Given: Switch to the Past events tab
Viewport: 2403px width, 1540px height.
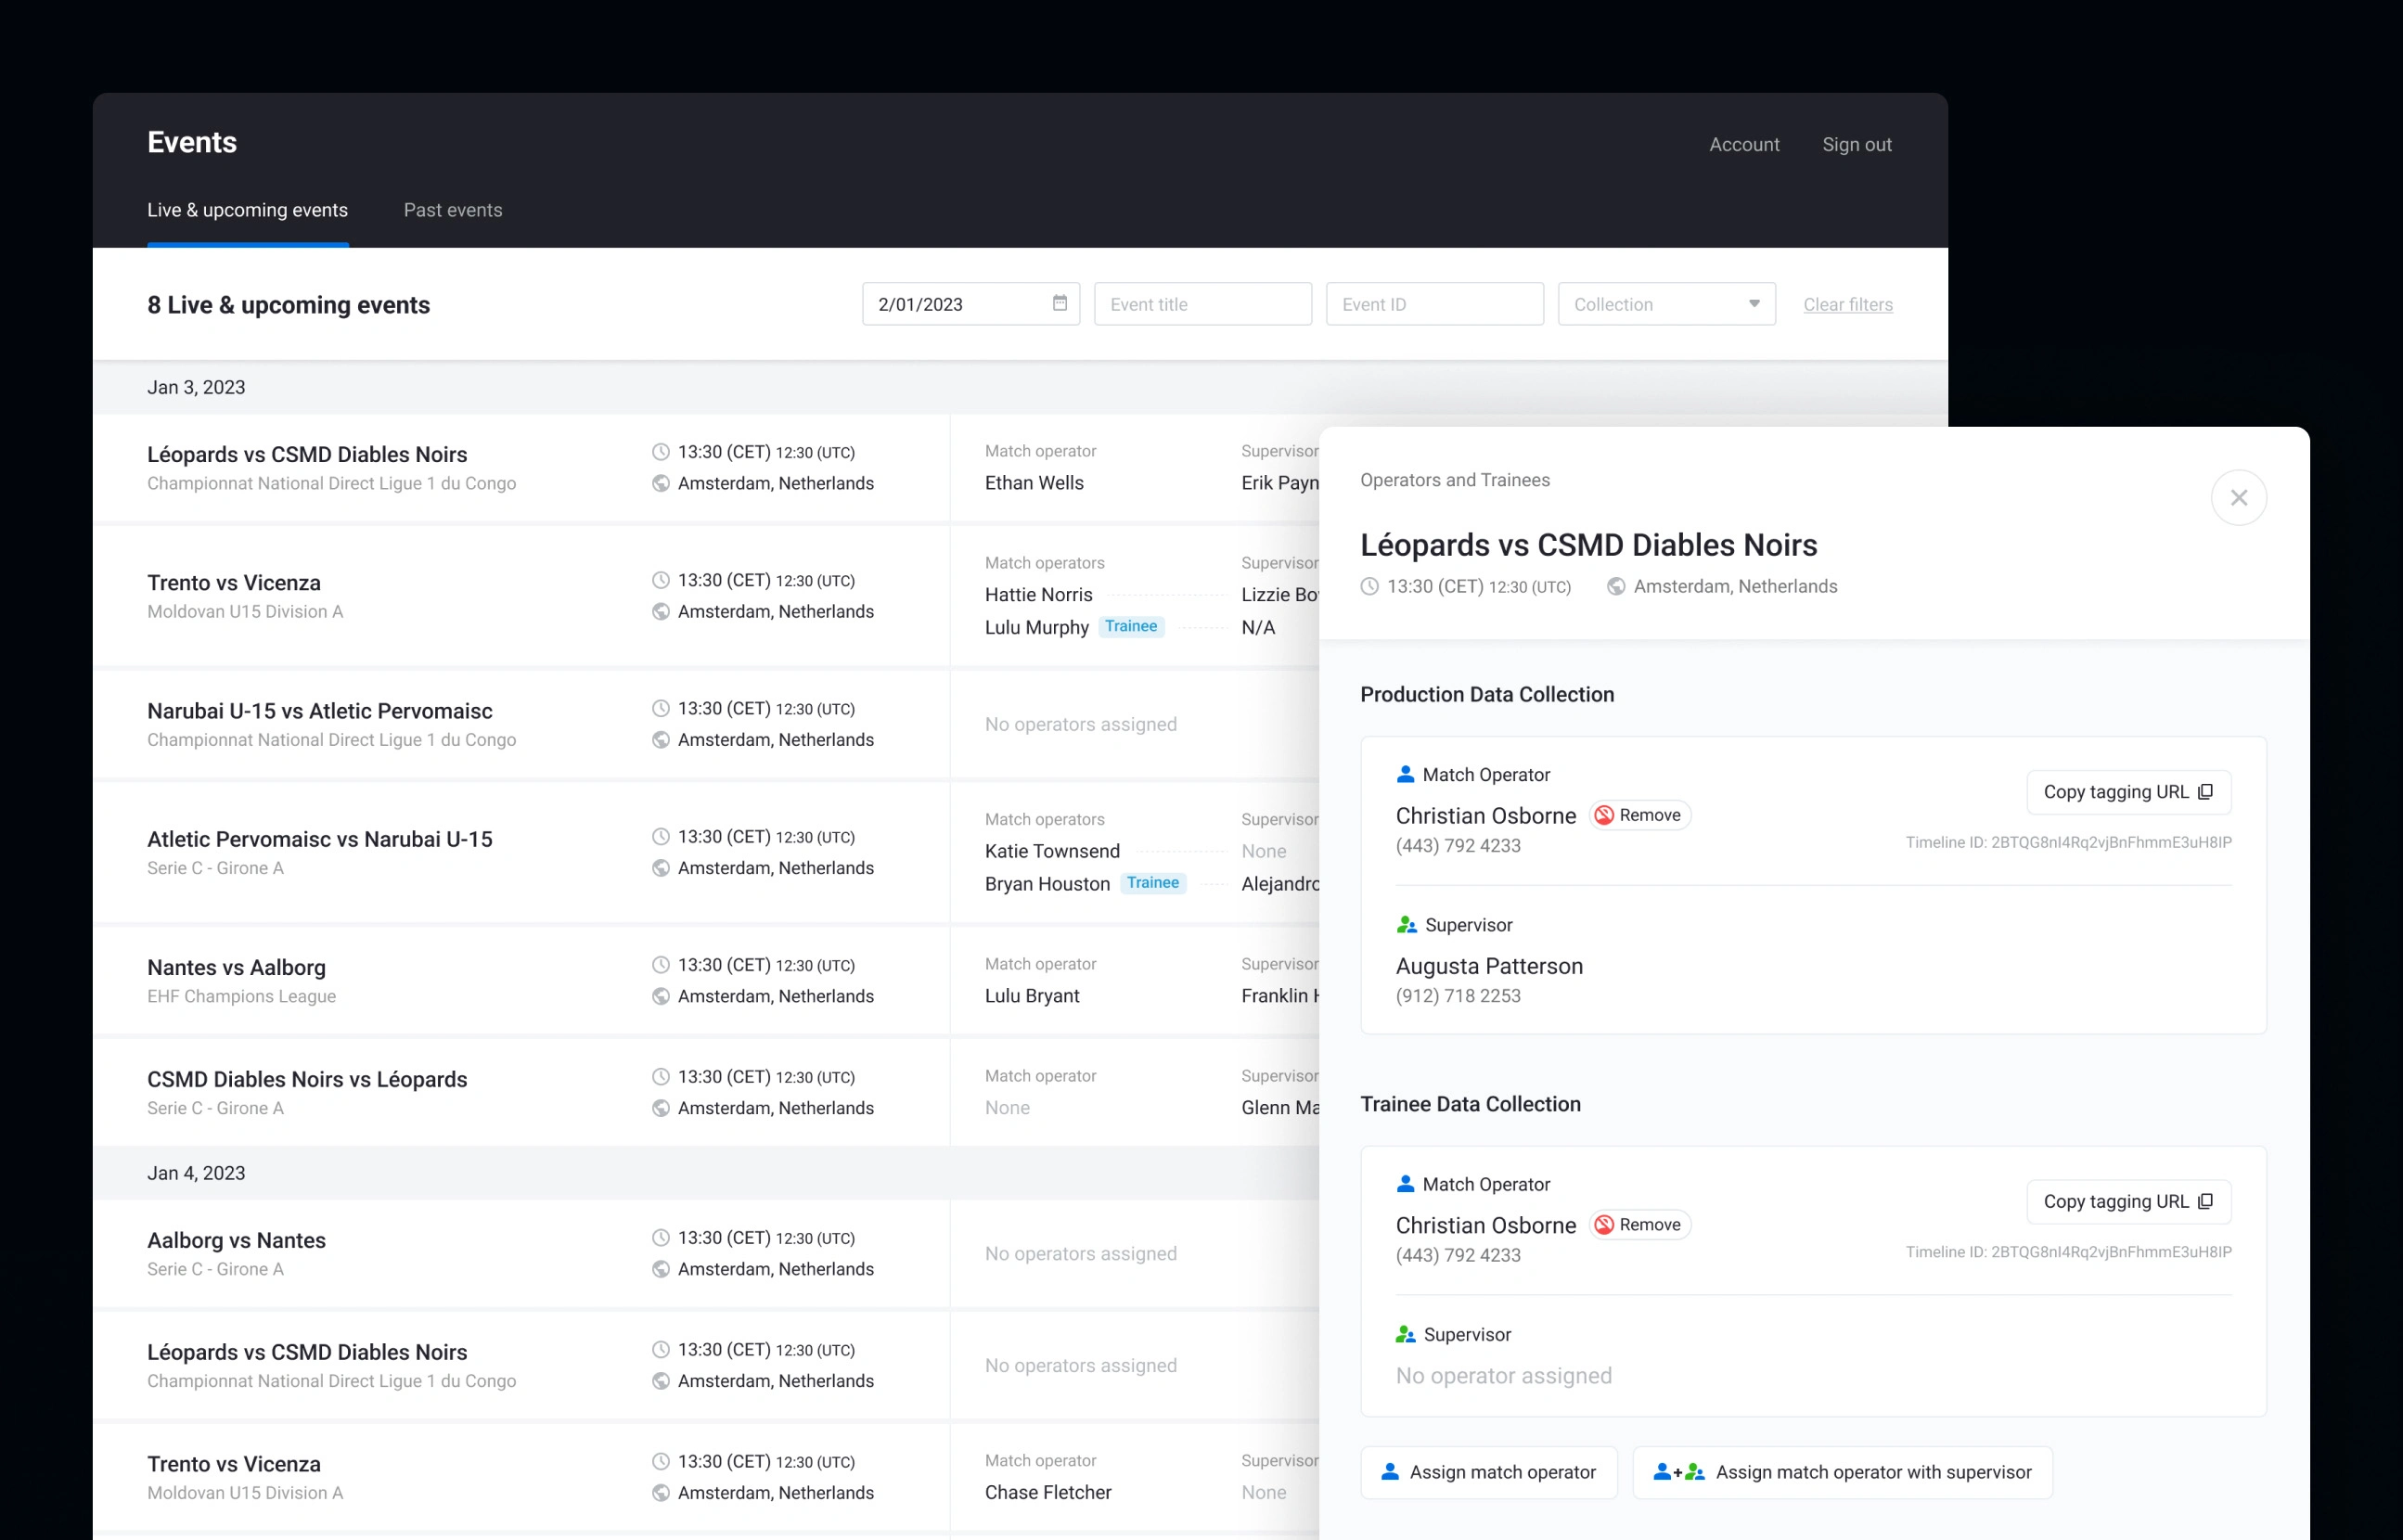Looking at the screenshot, I should pyautogui.click(x=452, y=210).
